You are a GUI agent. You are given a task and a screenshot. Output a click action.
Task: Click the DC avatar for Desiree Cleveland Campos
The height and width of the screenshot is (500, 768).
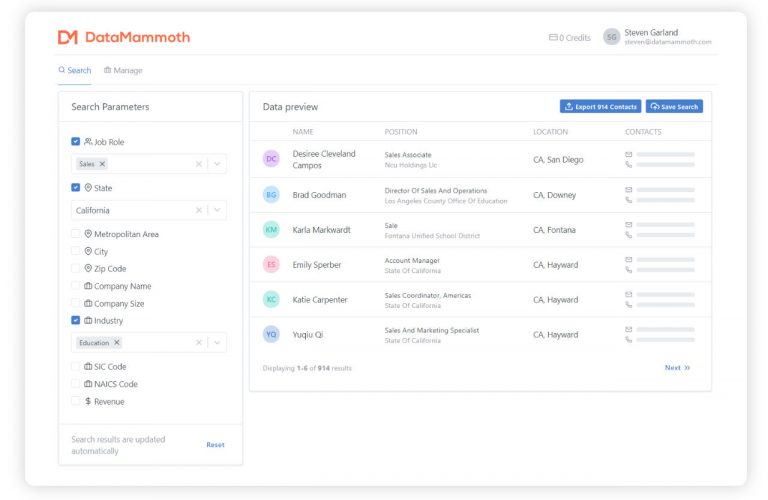(x=271, y=159)
